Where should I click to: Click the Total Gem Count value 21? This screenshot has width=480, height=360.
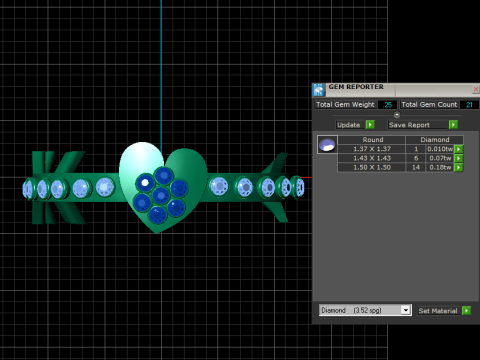[x=469, y=105]
